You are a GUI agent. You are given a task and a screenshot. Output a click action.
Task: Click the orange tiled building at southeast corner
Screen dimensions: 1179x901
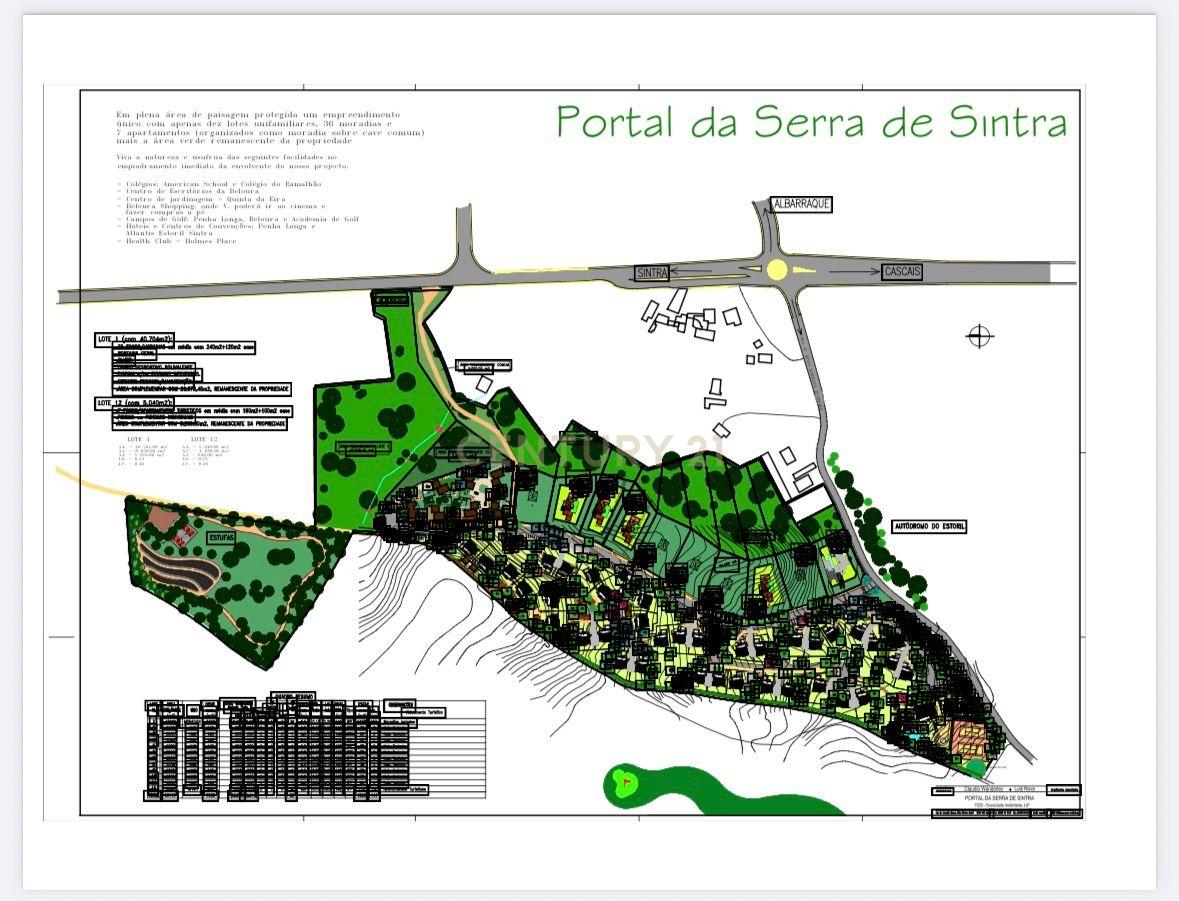(x=966, y=737)
